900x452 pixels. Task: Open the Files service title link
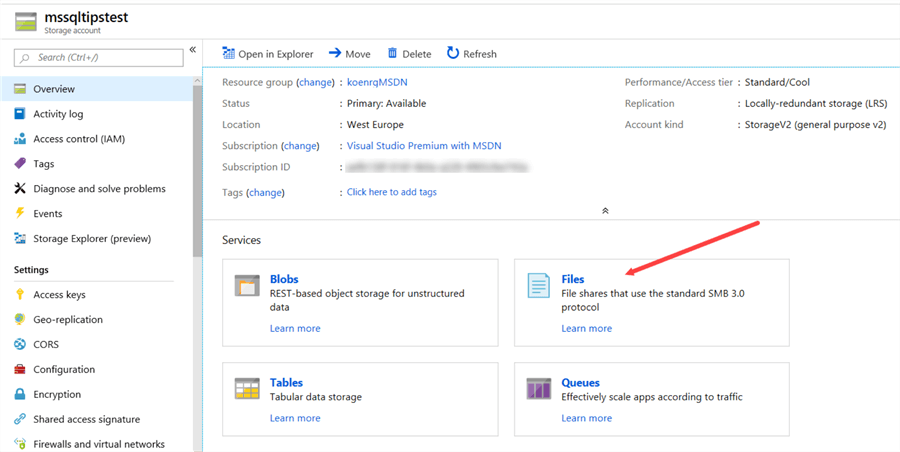[x=573, y=279]
